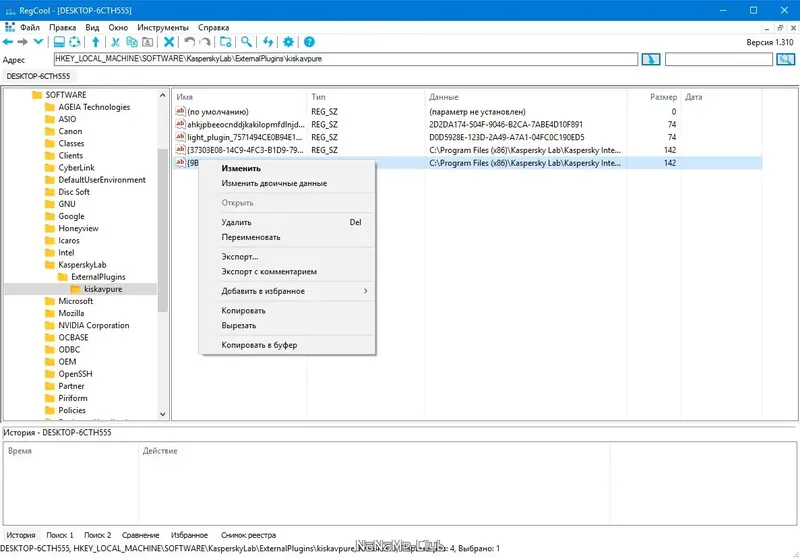Switch to the Поиск 1 tab

point(60,535)
